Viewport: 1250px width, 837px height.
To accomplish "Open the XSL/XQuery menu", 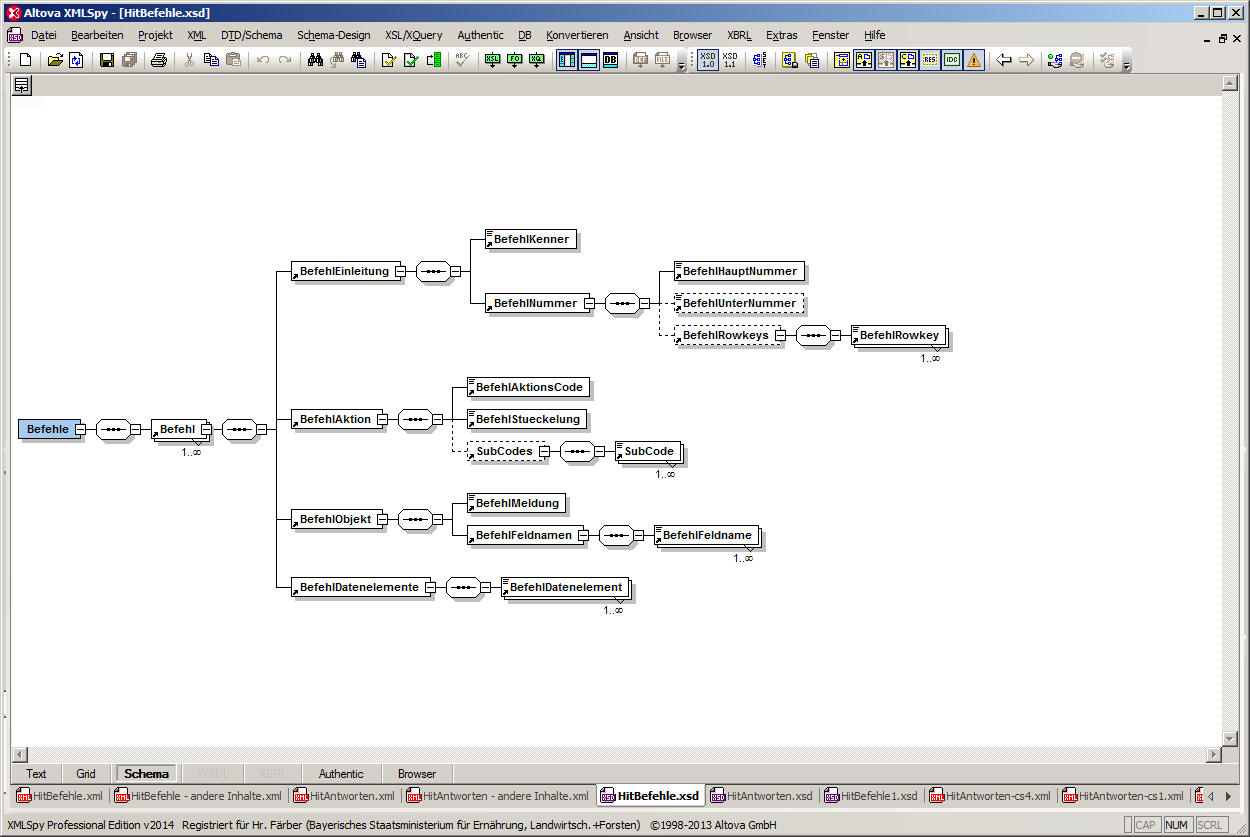I will (413, 35).
